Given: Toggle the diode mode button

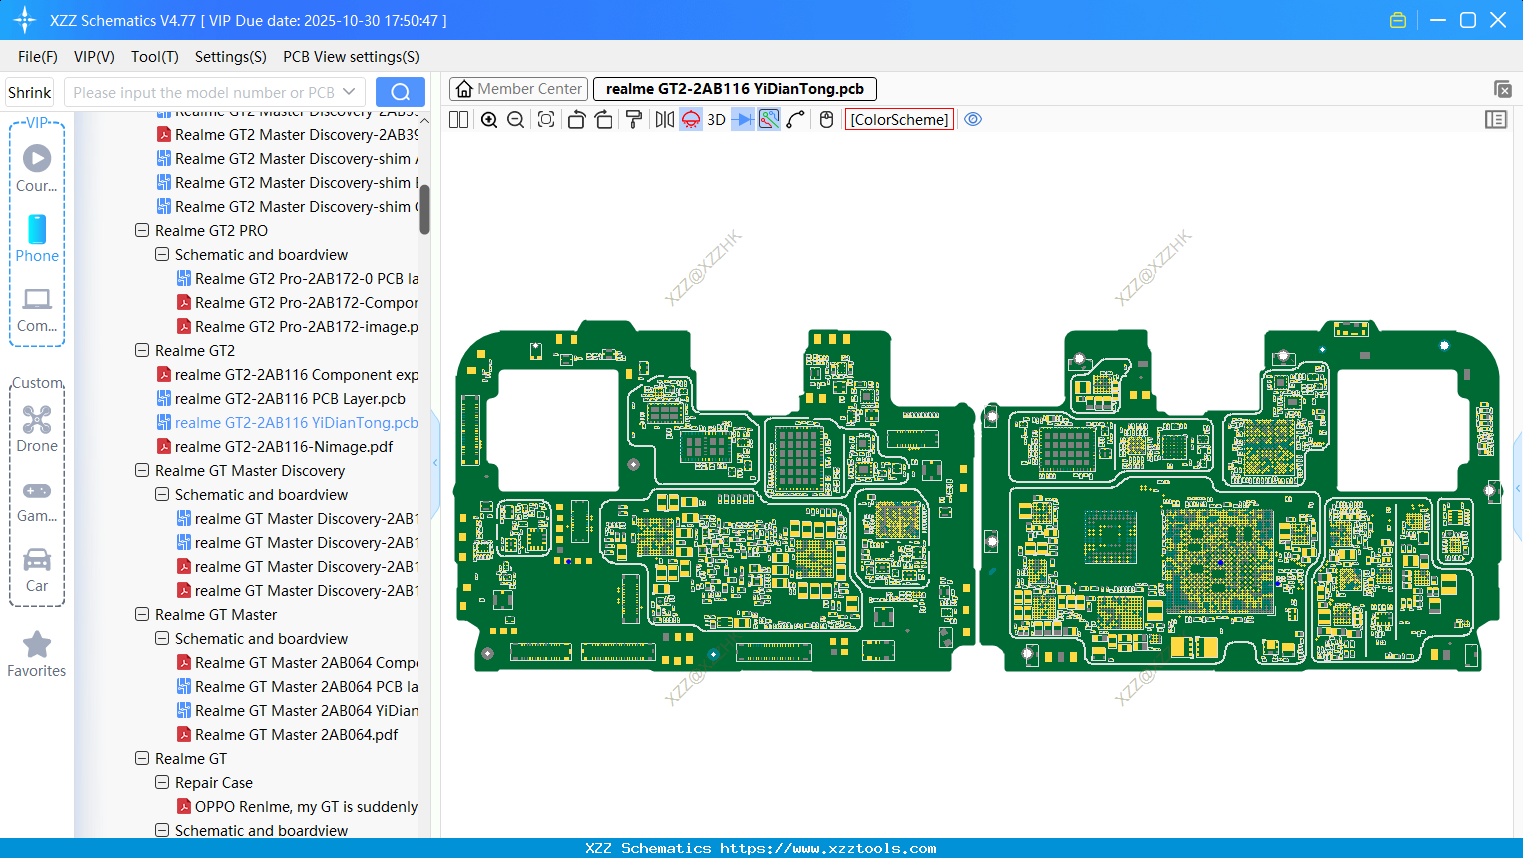Looking at the screenshot, I should tap(742, 120).
